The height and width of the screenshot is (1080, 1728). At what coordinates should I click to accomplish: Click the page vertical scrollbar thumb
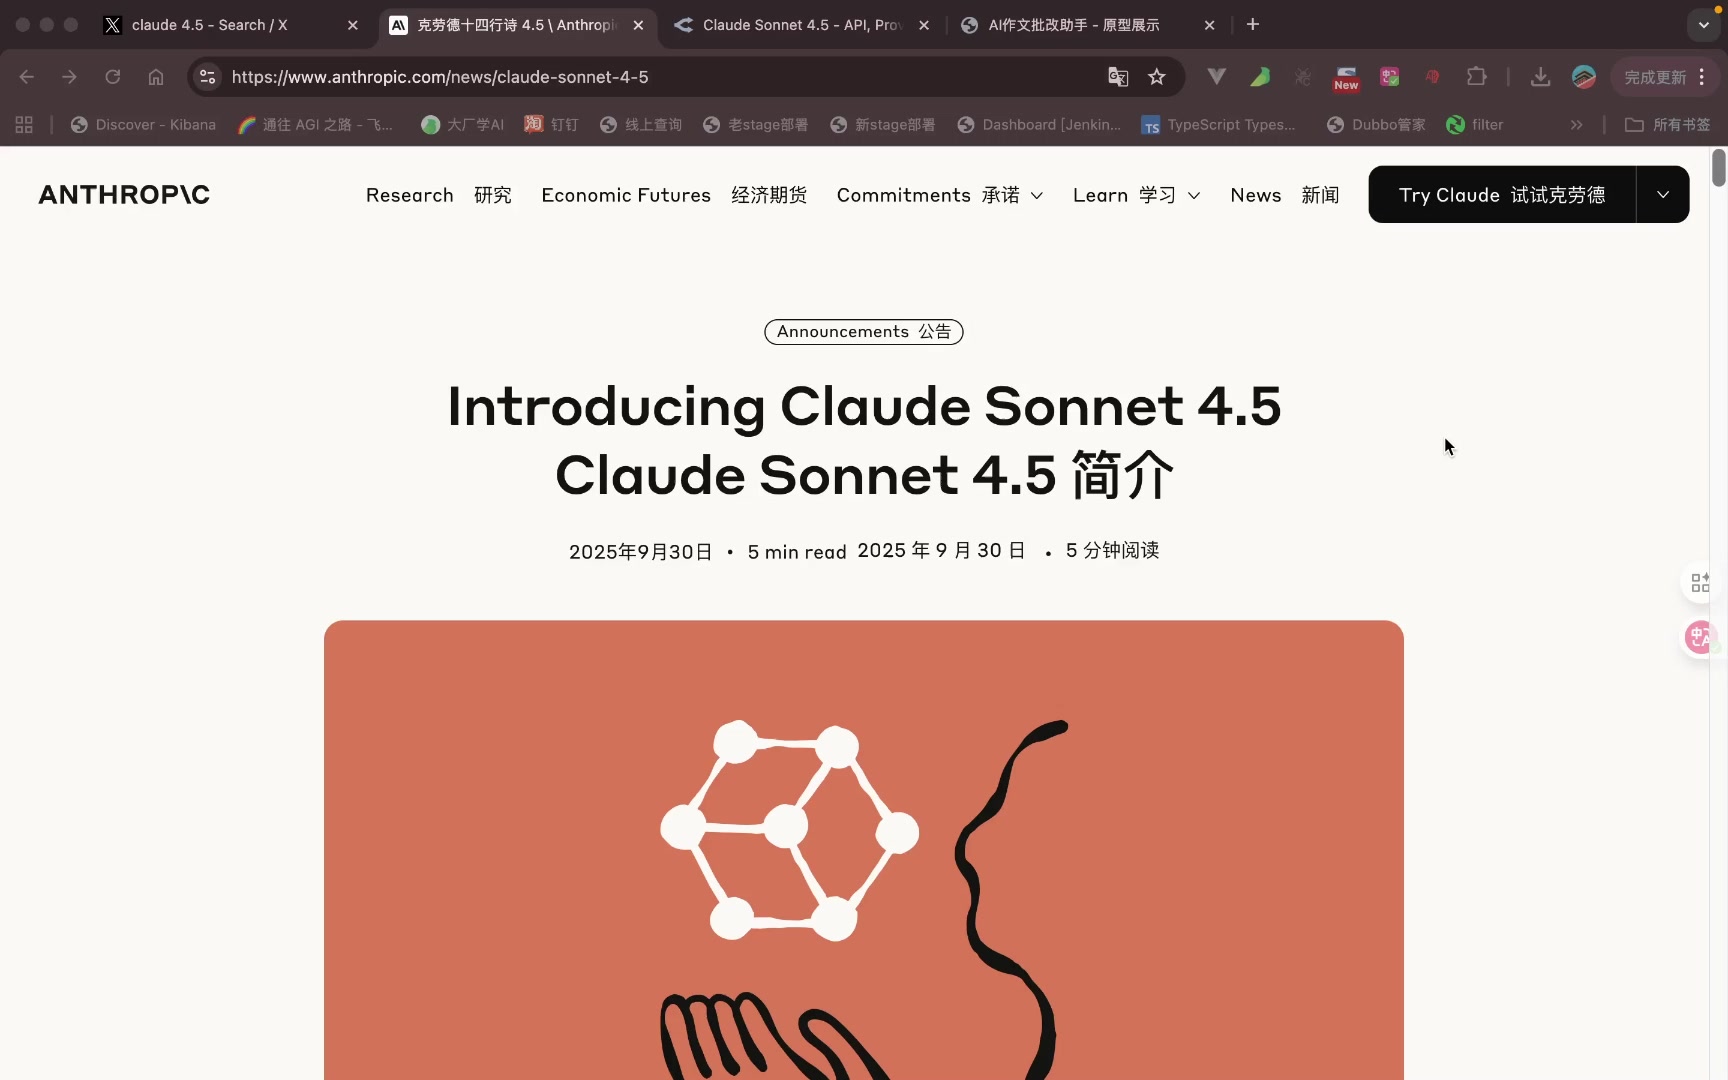1718,168
